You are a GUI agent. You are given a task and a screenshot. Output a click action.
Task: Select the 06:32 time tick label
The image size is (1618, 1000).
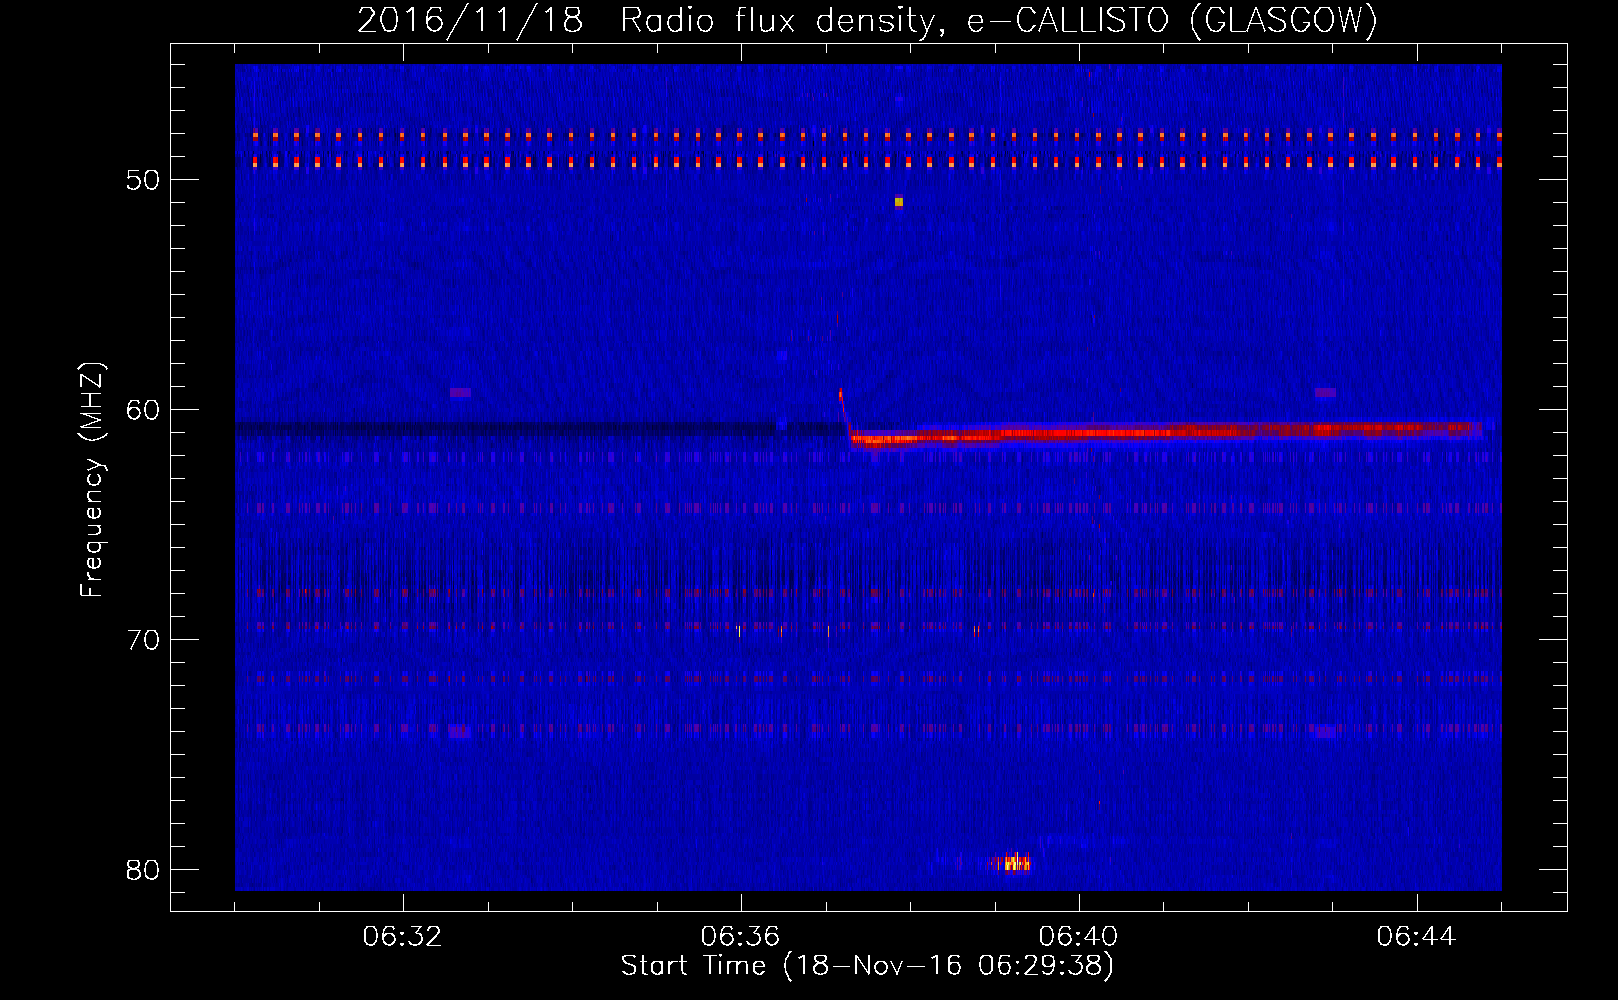tap(403, 937)
